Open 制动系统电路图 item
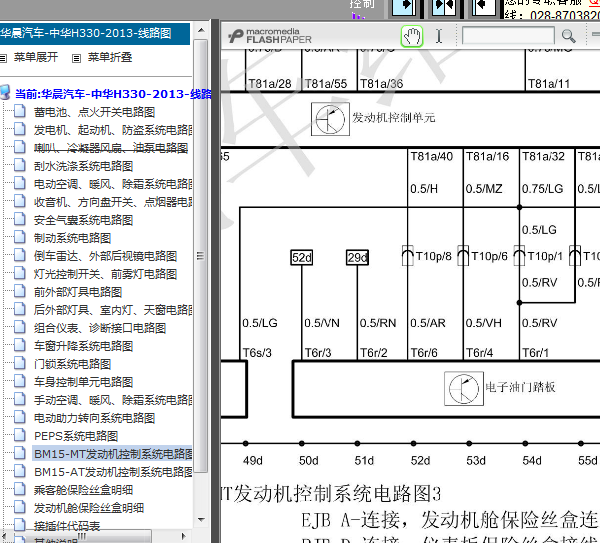600x543 pixels. 72,238
